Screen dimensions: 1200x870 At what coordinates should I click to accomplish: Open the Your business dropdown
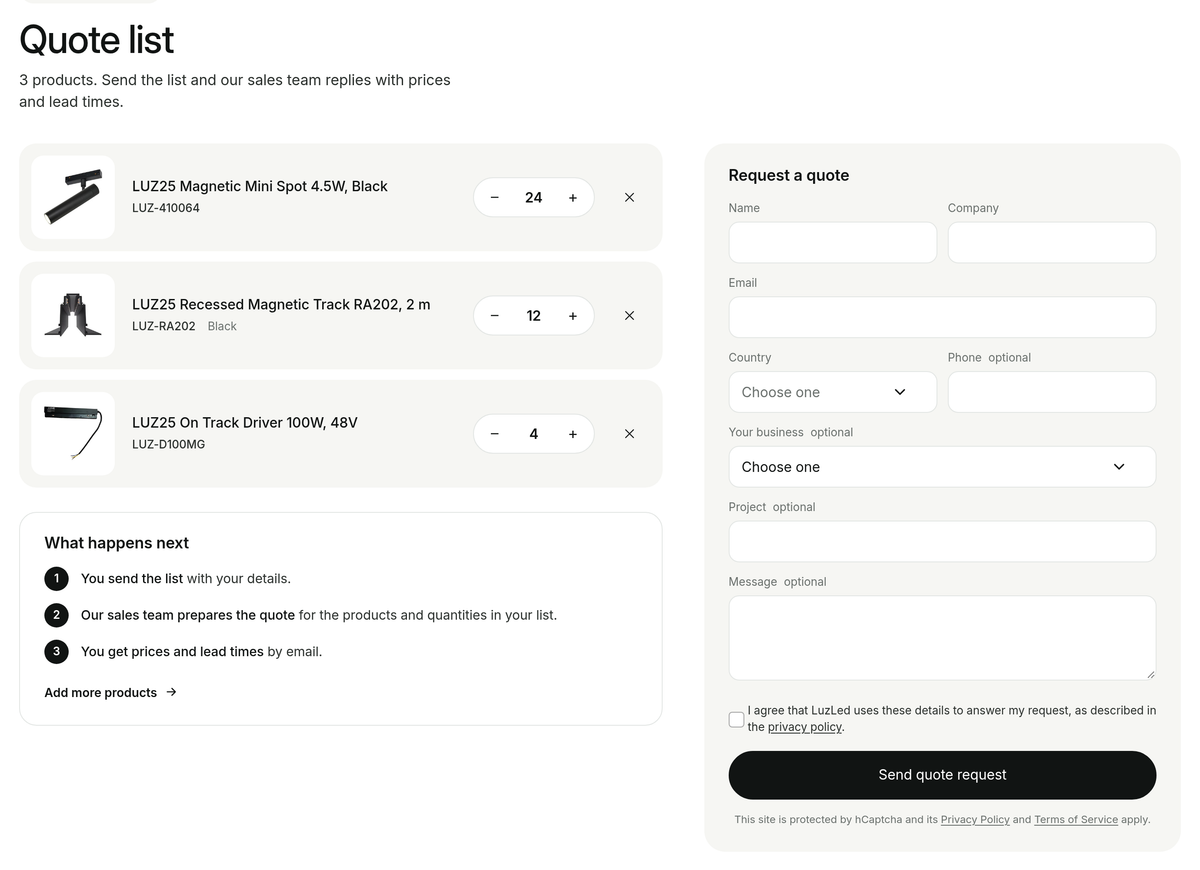(942, 467)
